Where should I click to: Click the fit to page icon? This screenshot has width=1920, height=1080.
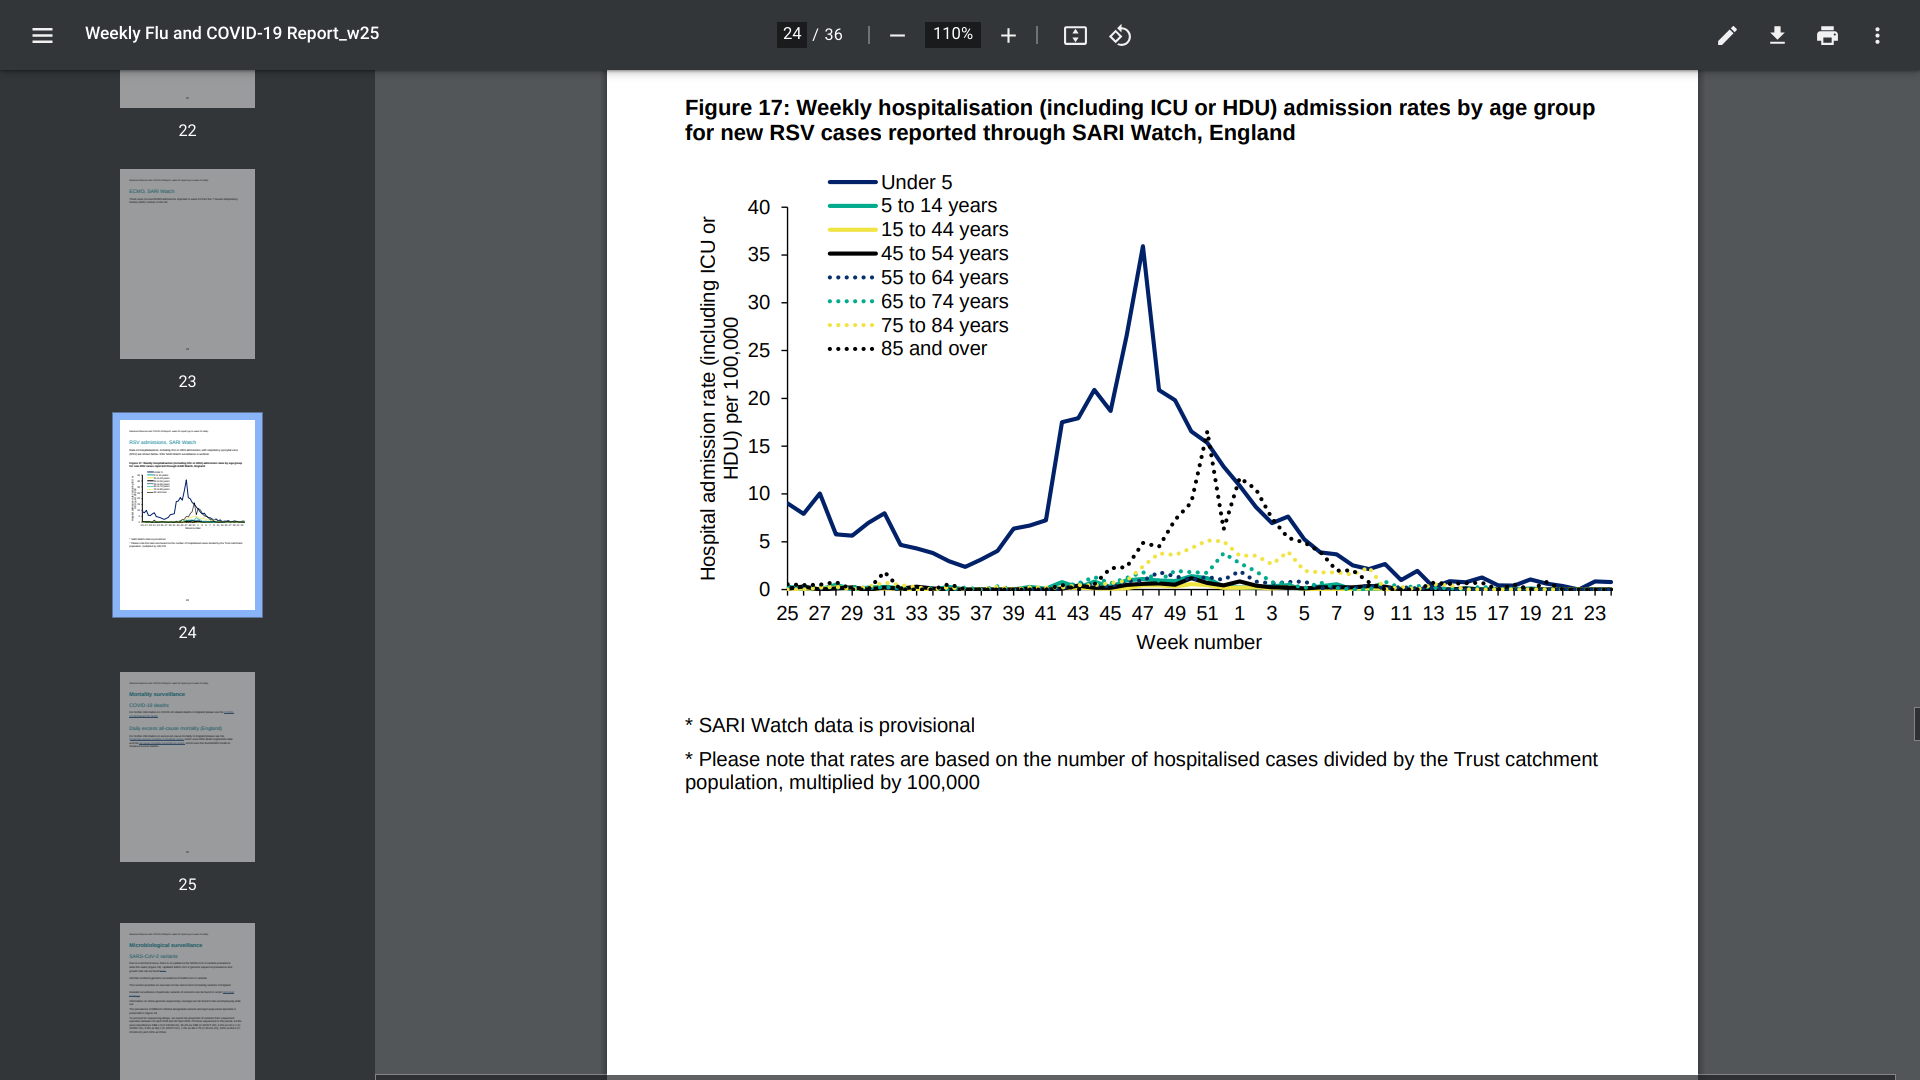click(x=1075, y=36)
